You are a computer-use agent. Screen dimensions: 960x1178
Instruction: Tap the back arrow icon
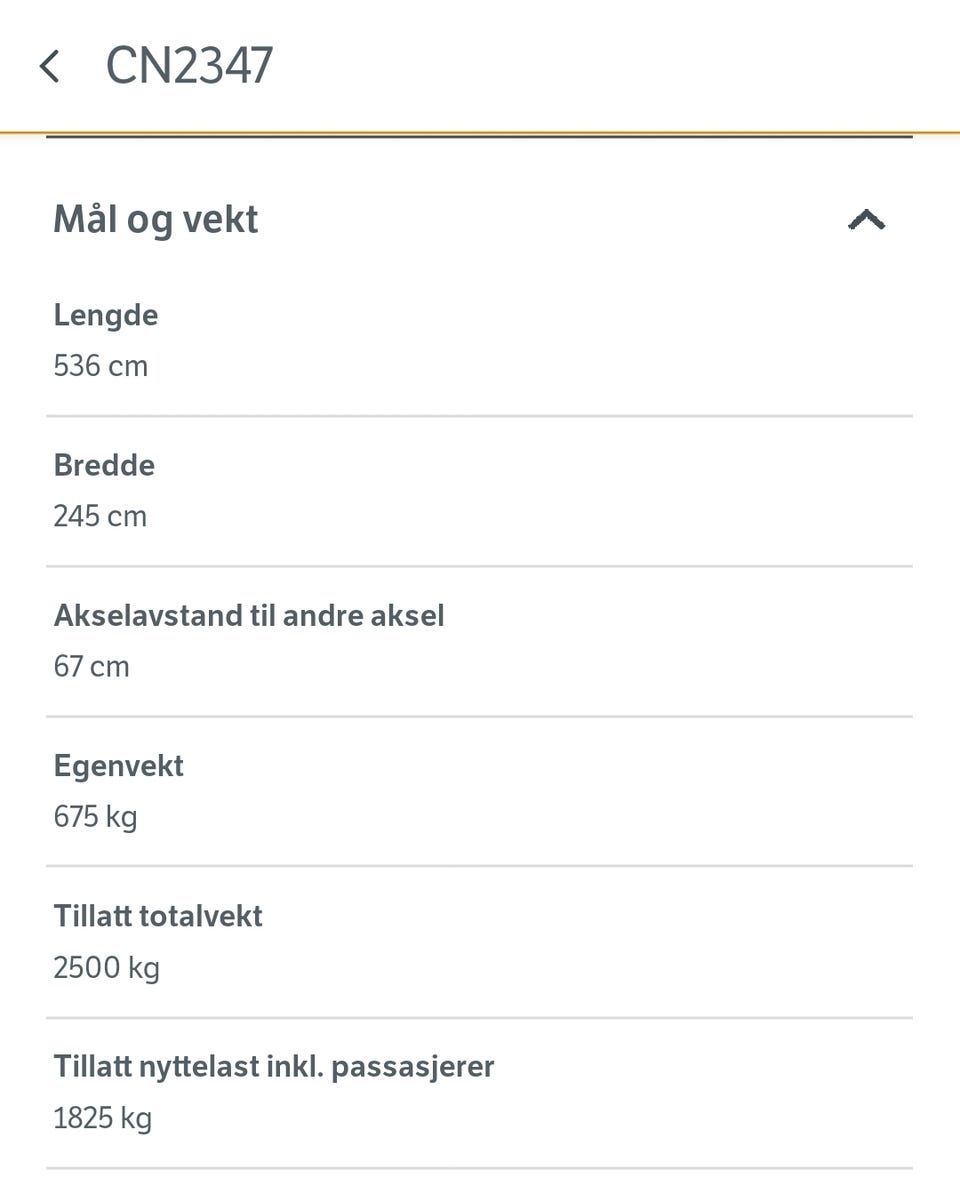tap(49, 67)
